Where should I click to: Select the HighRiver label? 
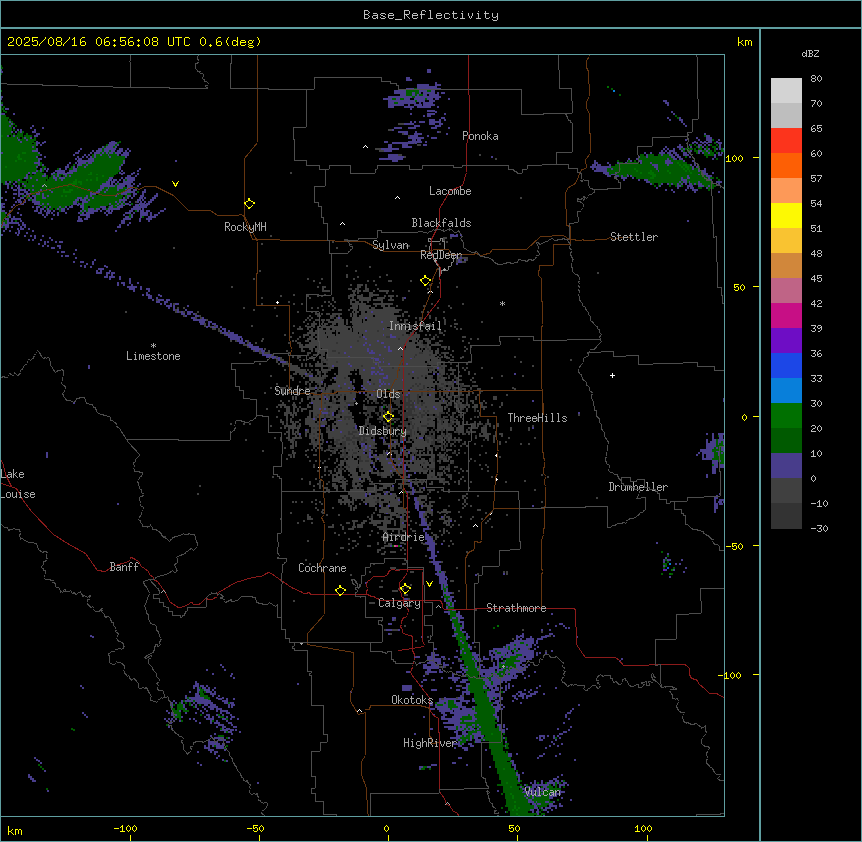[430, 743]
